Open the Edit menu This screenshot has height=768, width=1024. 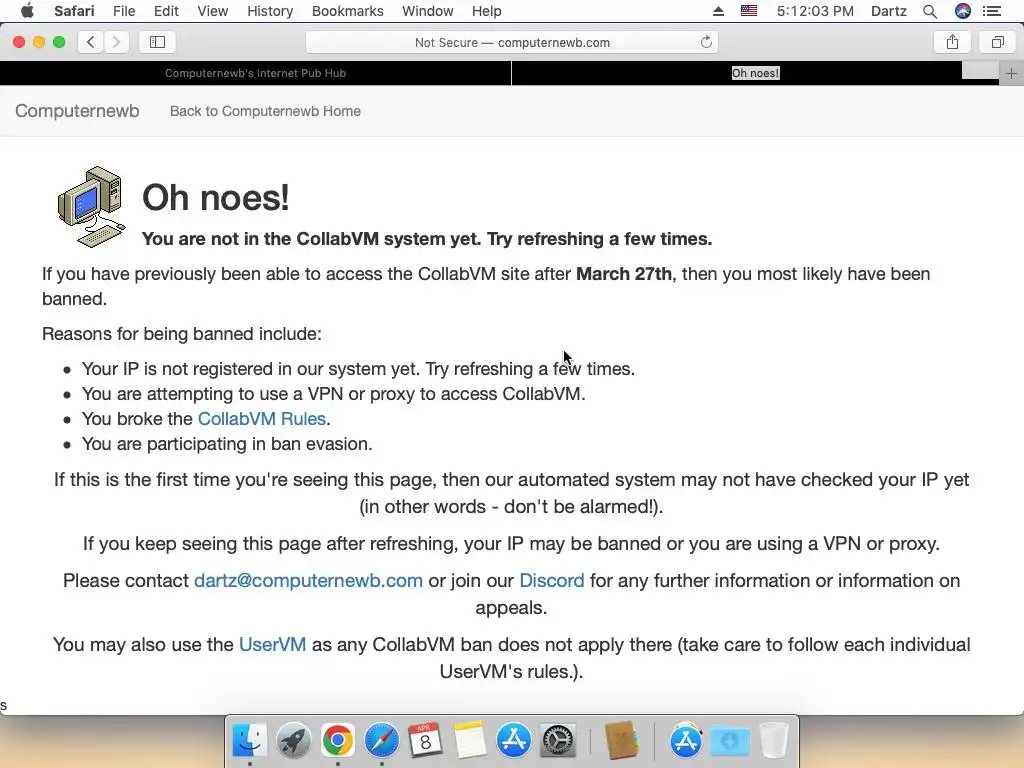pyautogui.click(x=166, y=11)
